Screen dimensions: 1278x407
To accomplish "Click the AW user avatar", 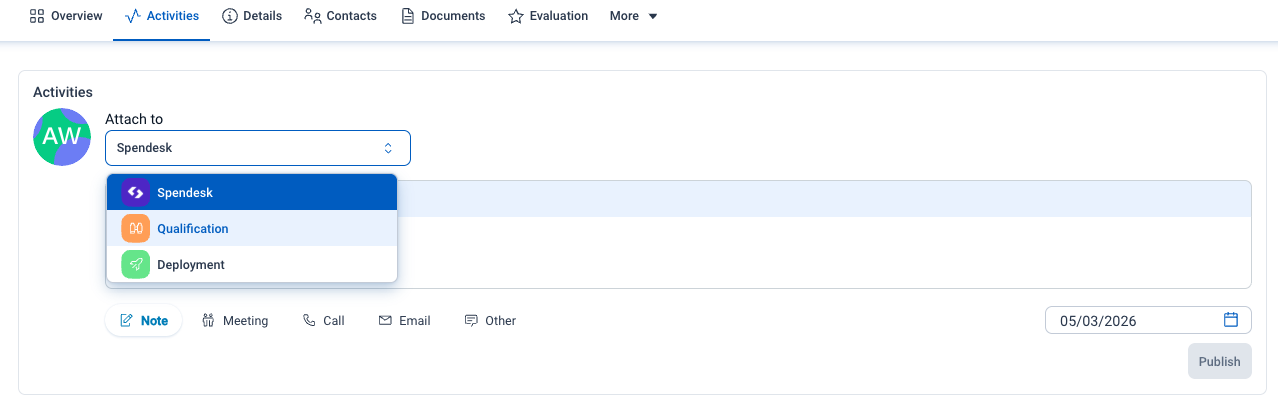I will tap(62, 137).
